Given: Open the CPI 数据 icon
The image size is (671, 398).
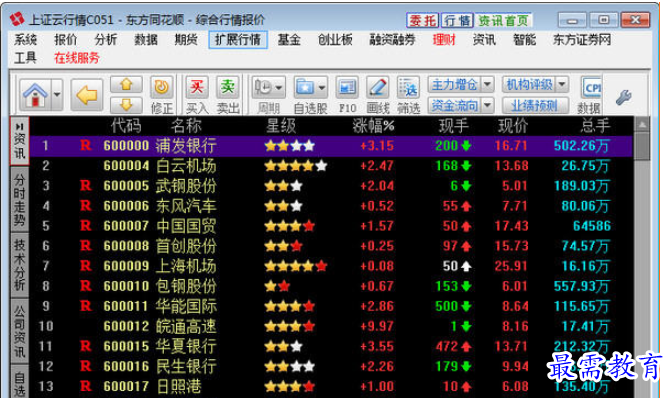Looking at the screenshot, I should 591,88.
